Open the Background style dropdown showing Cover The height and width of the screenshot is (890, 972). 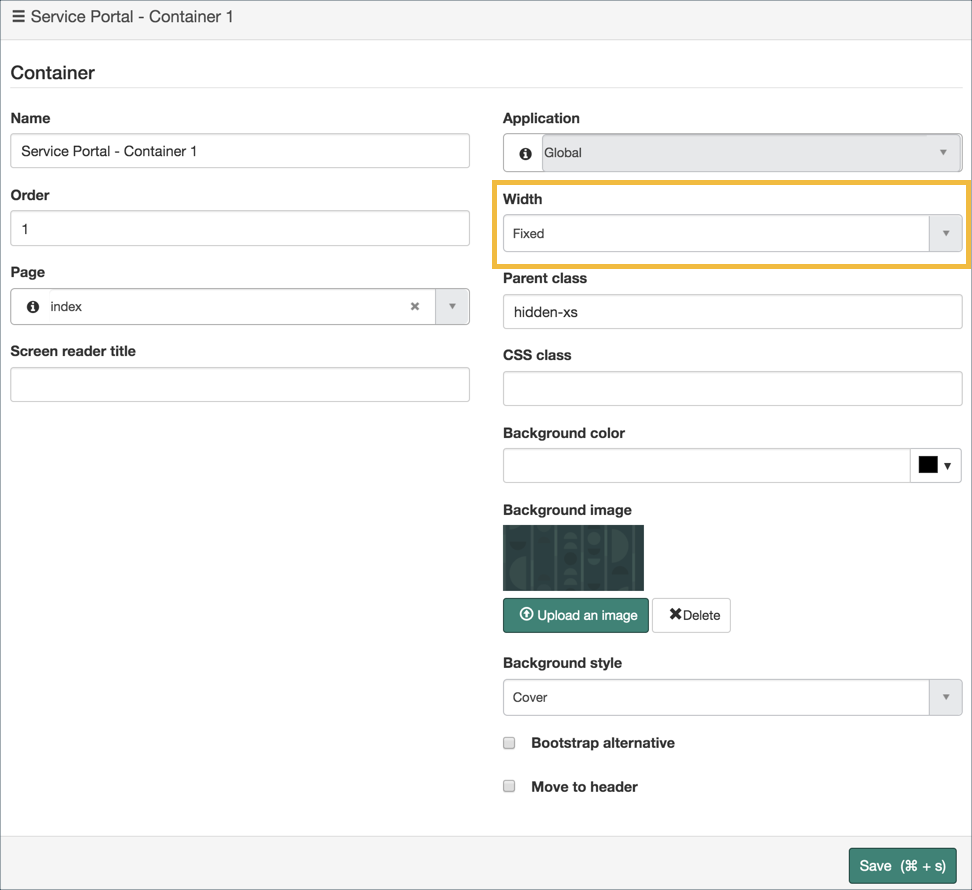[x=944, y=697]
